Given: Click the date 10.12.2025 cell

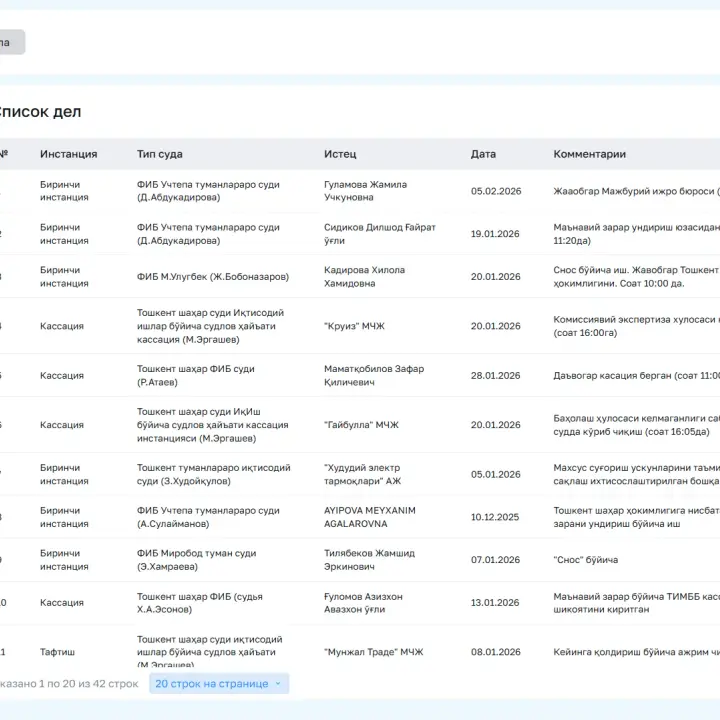Looking at the screenshot, I should point(495,517).
